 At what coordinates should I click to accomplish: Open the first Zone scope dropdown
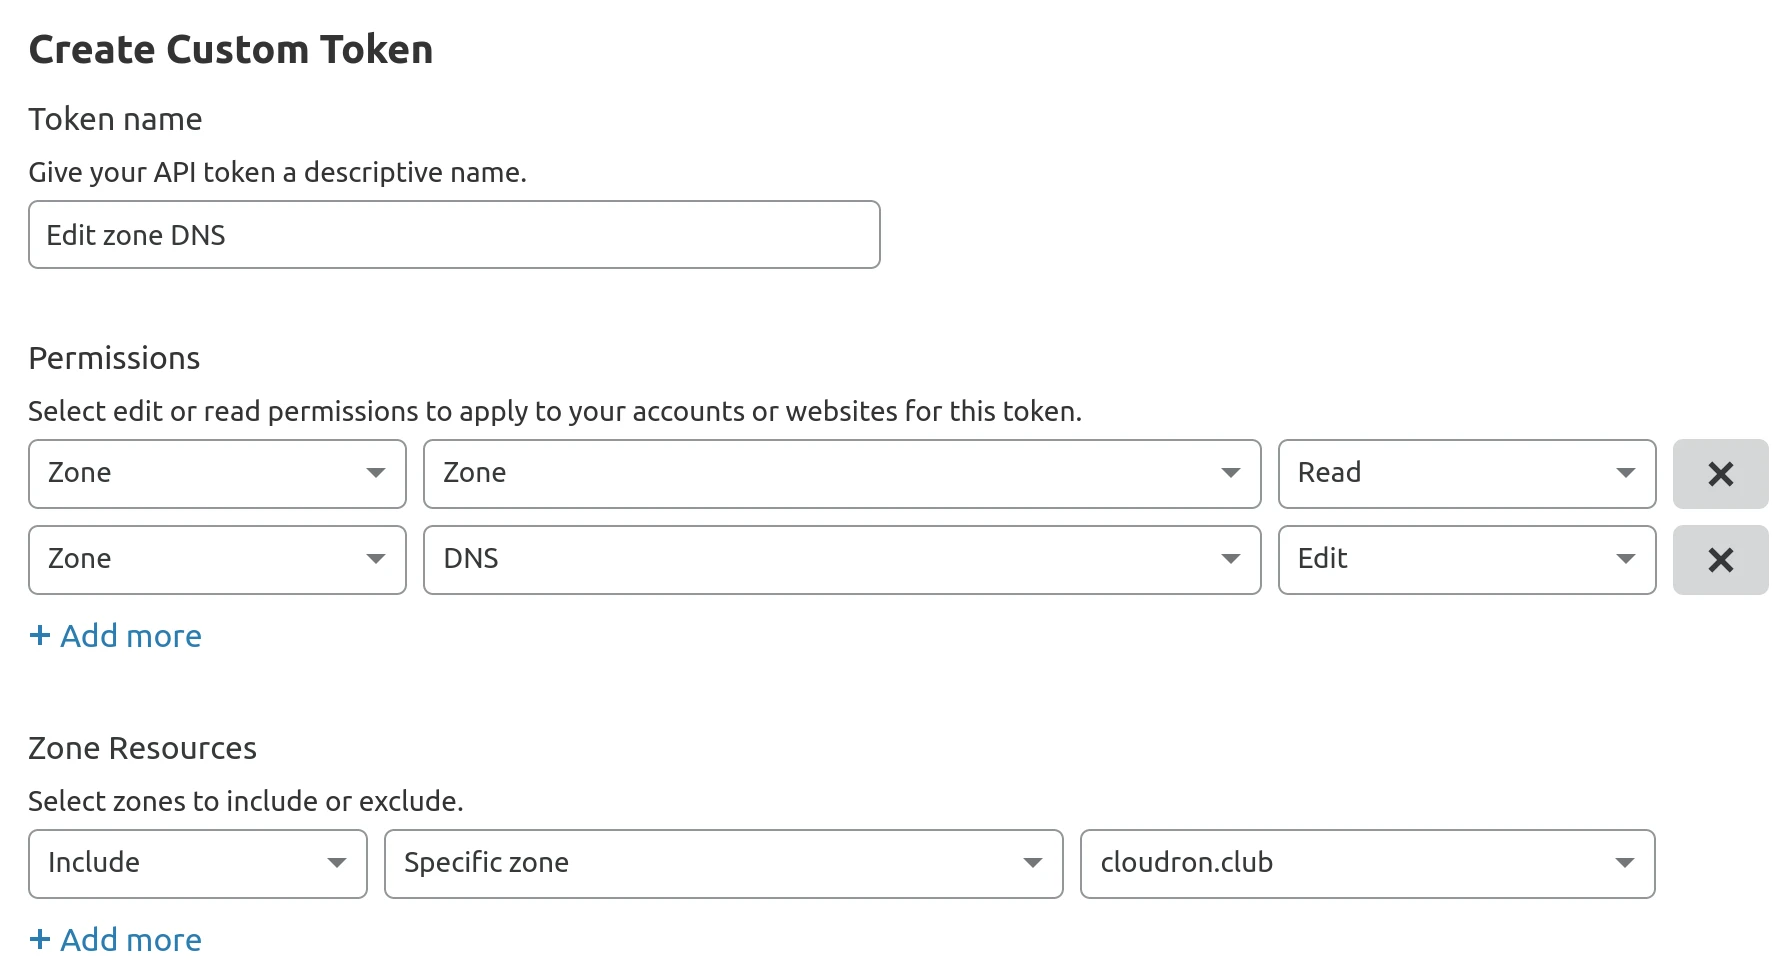click(x=217, y=474)
